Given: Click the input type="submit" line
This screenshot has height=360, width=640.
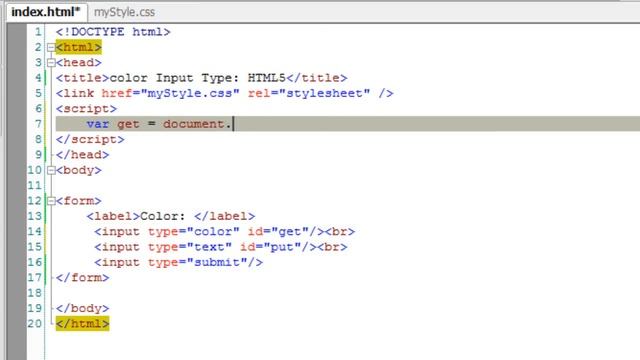Looking at the screenshot, I should [x=178, y=262].
